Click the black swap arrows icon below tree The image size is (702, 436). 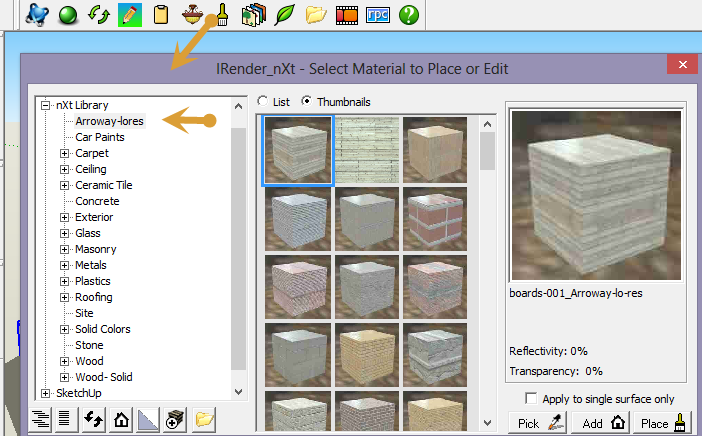[94, 420]
